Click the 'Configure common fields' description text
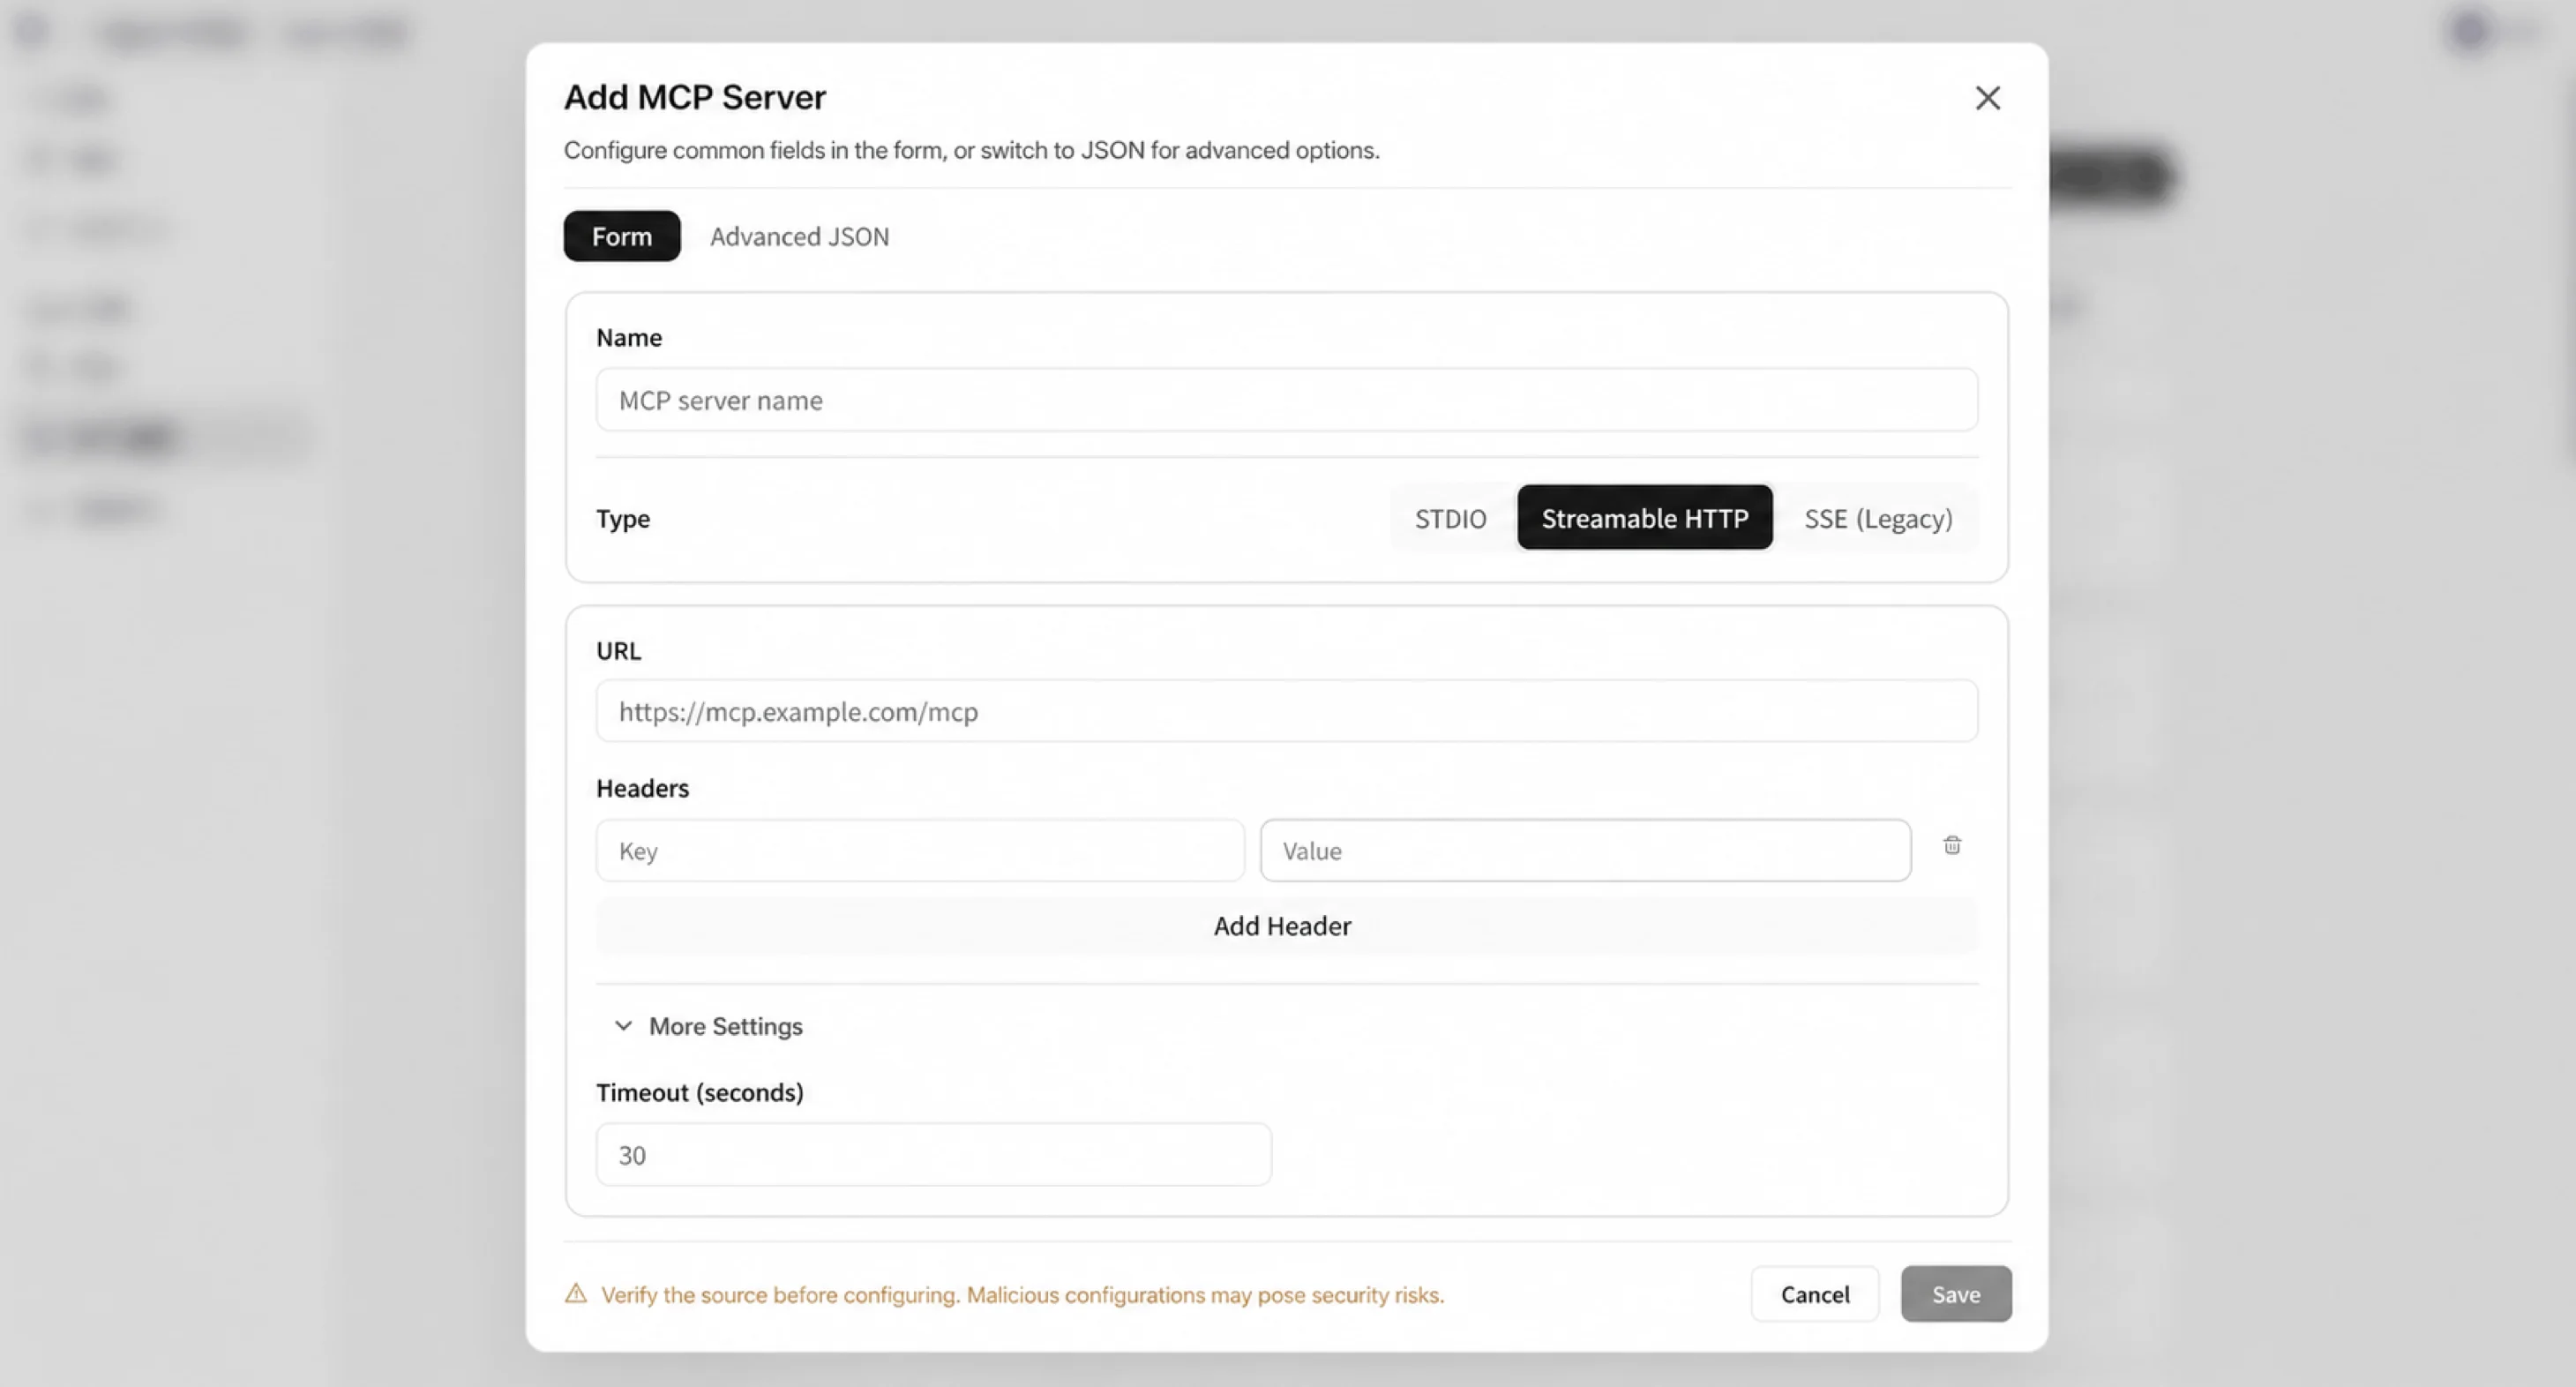This screenshot has height=1387, width=2576. pyautogui.click(x=971, y=150)
